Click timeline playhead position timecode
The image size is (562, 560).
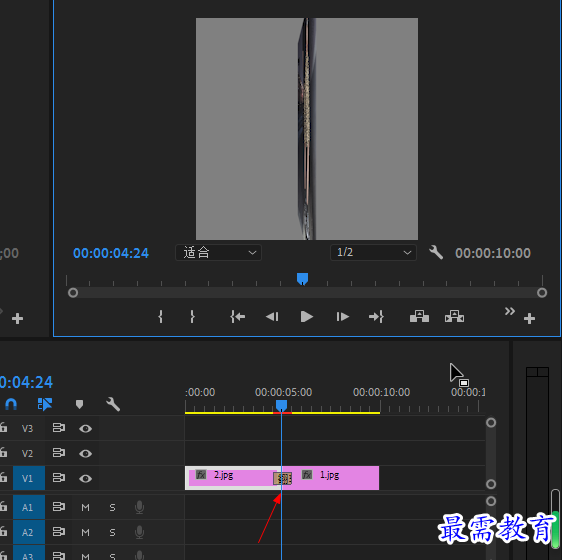27,382
